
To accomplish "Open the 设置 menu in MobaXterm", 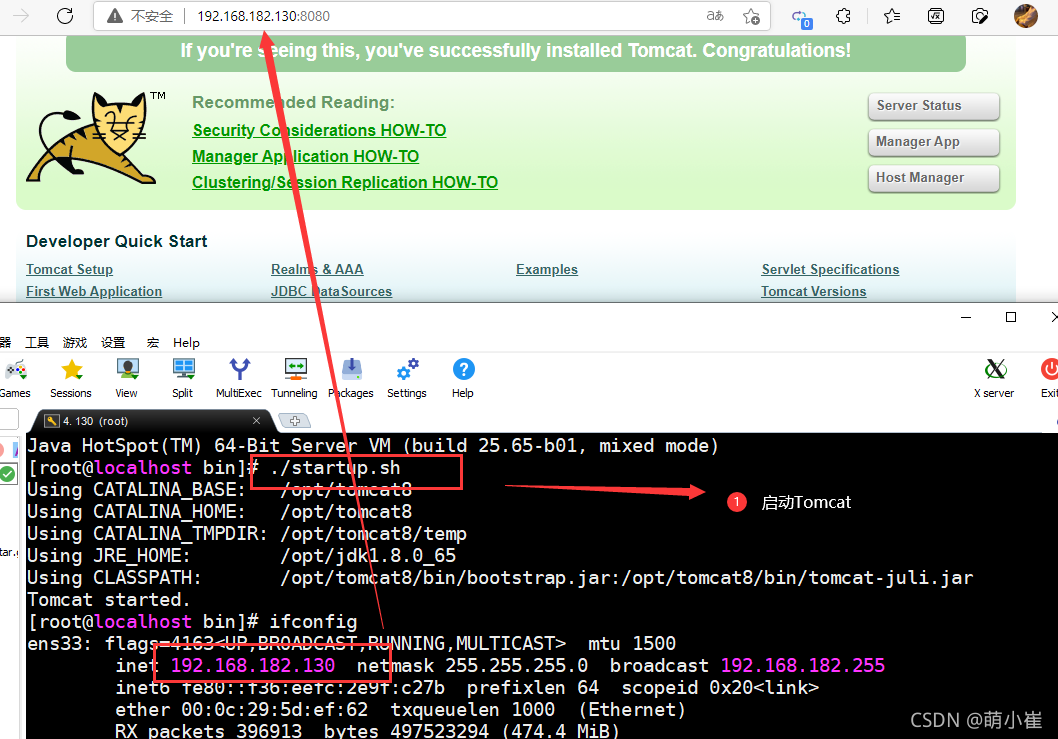I will pyautogui.click(x=113, y=342).
